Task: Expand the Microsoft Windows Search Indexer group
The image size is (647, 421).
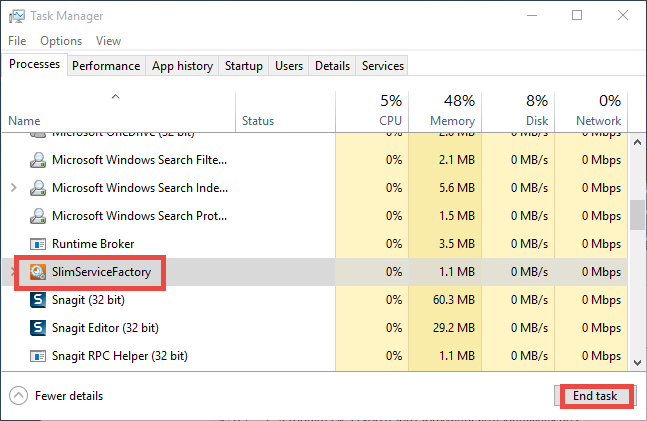Action: click(x=14, y=188)
